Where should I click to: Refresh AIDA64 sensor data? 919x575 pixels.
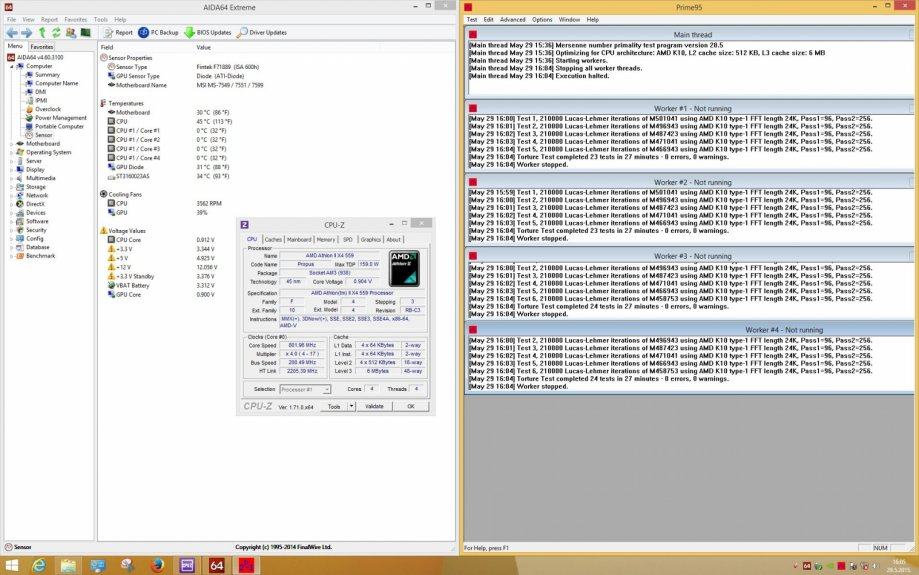click(x=56, y=33)
